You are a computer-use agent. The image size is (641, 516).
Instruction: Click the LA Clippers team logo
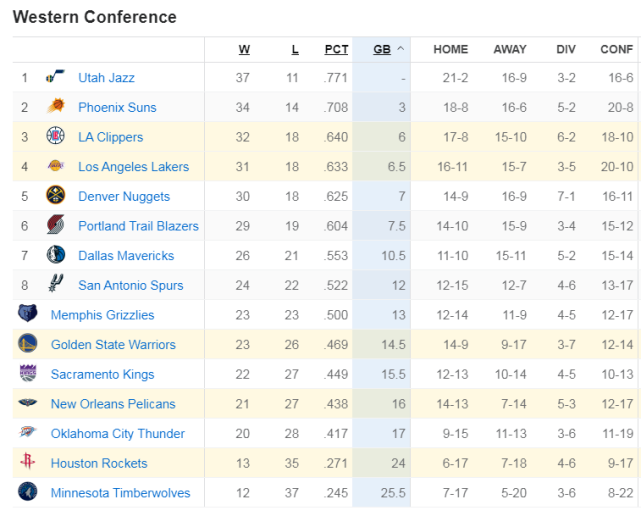[55, 137]
